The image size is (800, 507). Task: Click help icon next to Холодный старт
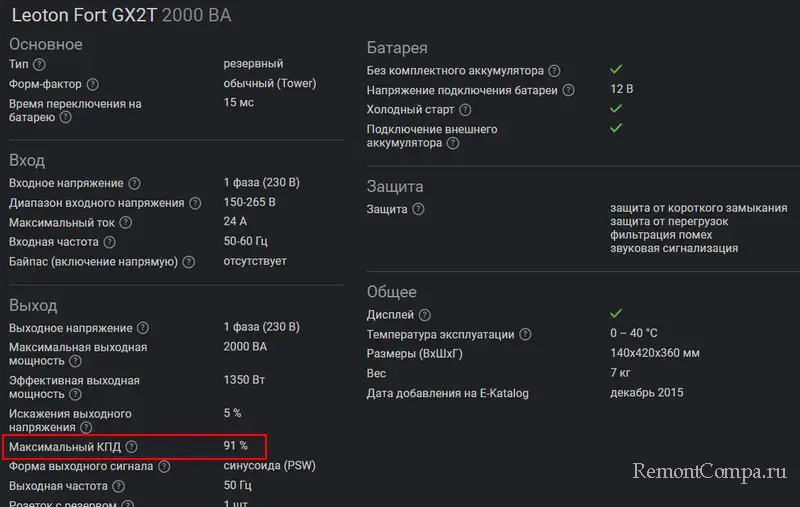pyautogui.click(x=465, y=110)
